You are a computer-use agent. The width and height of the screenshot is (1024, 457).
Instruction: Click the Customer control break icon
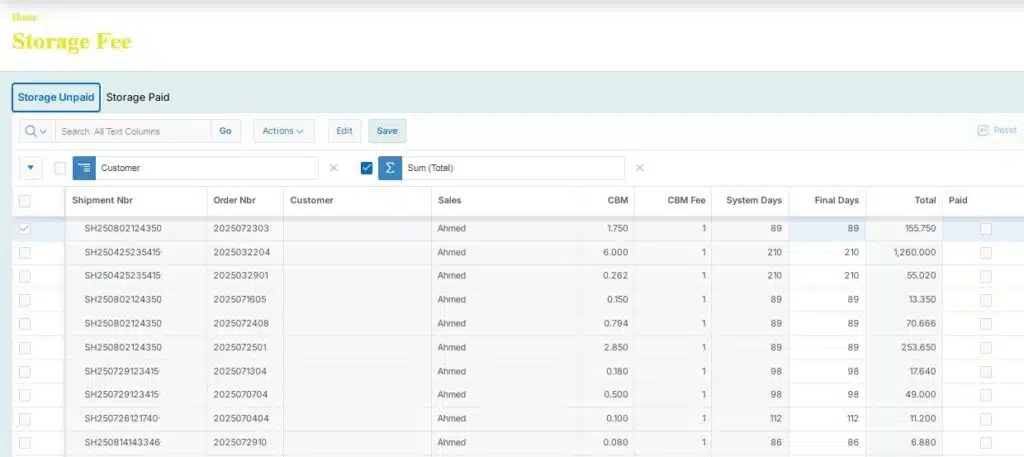pyautogui.click(x=84, y=168)
